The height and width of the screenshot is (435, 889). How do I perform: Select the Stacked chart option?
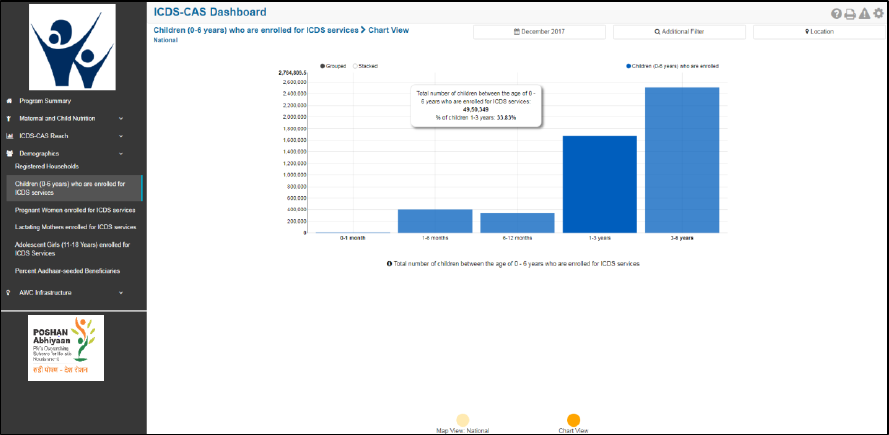pos(365,66)
